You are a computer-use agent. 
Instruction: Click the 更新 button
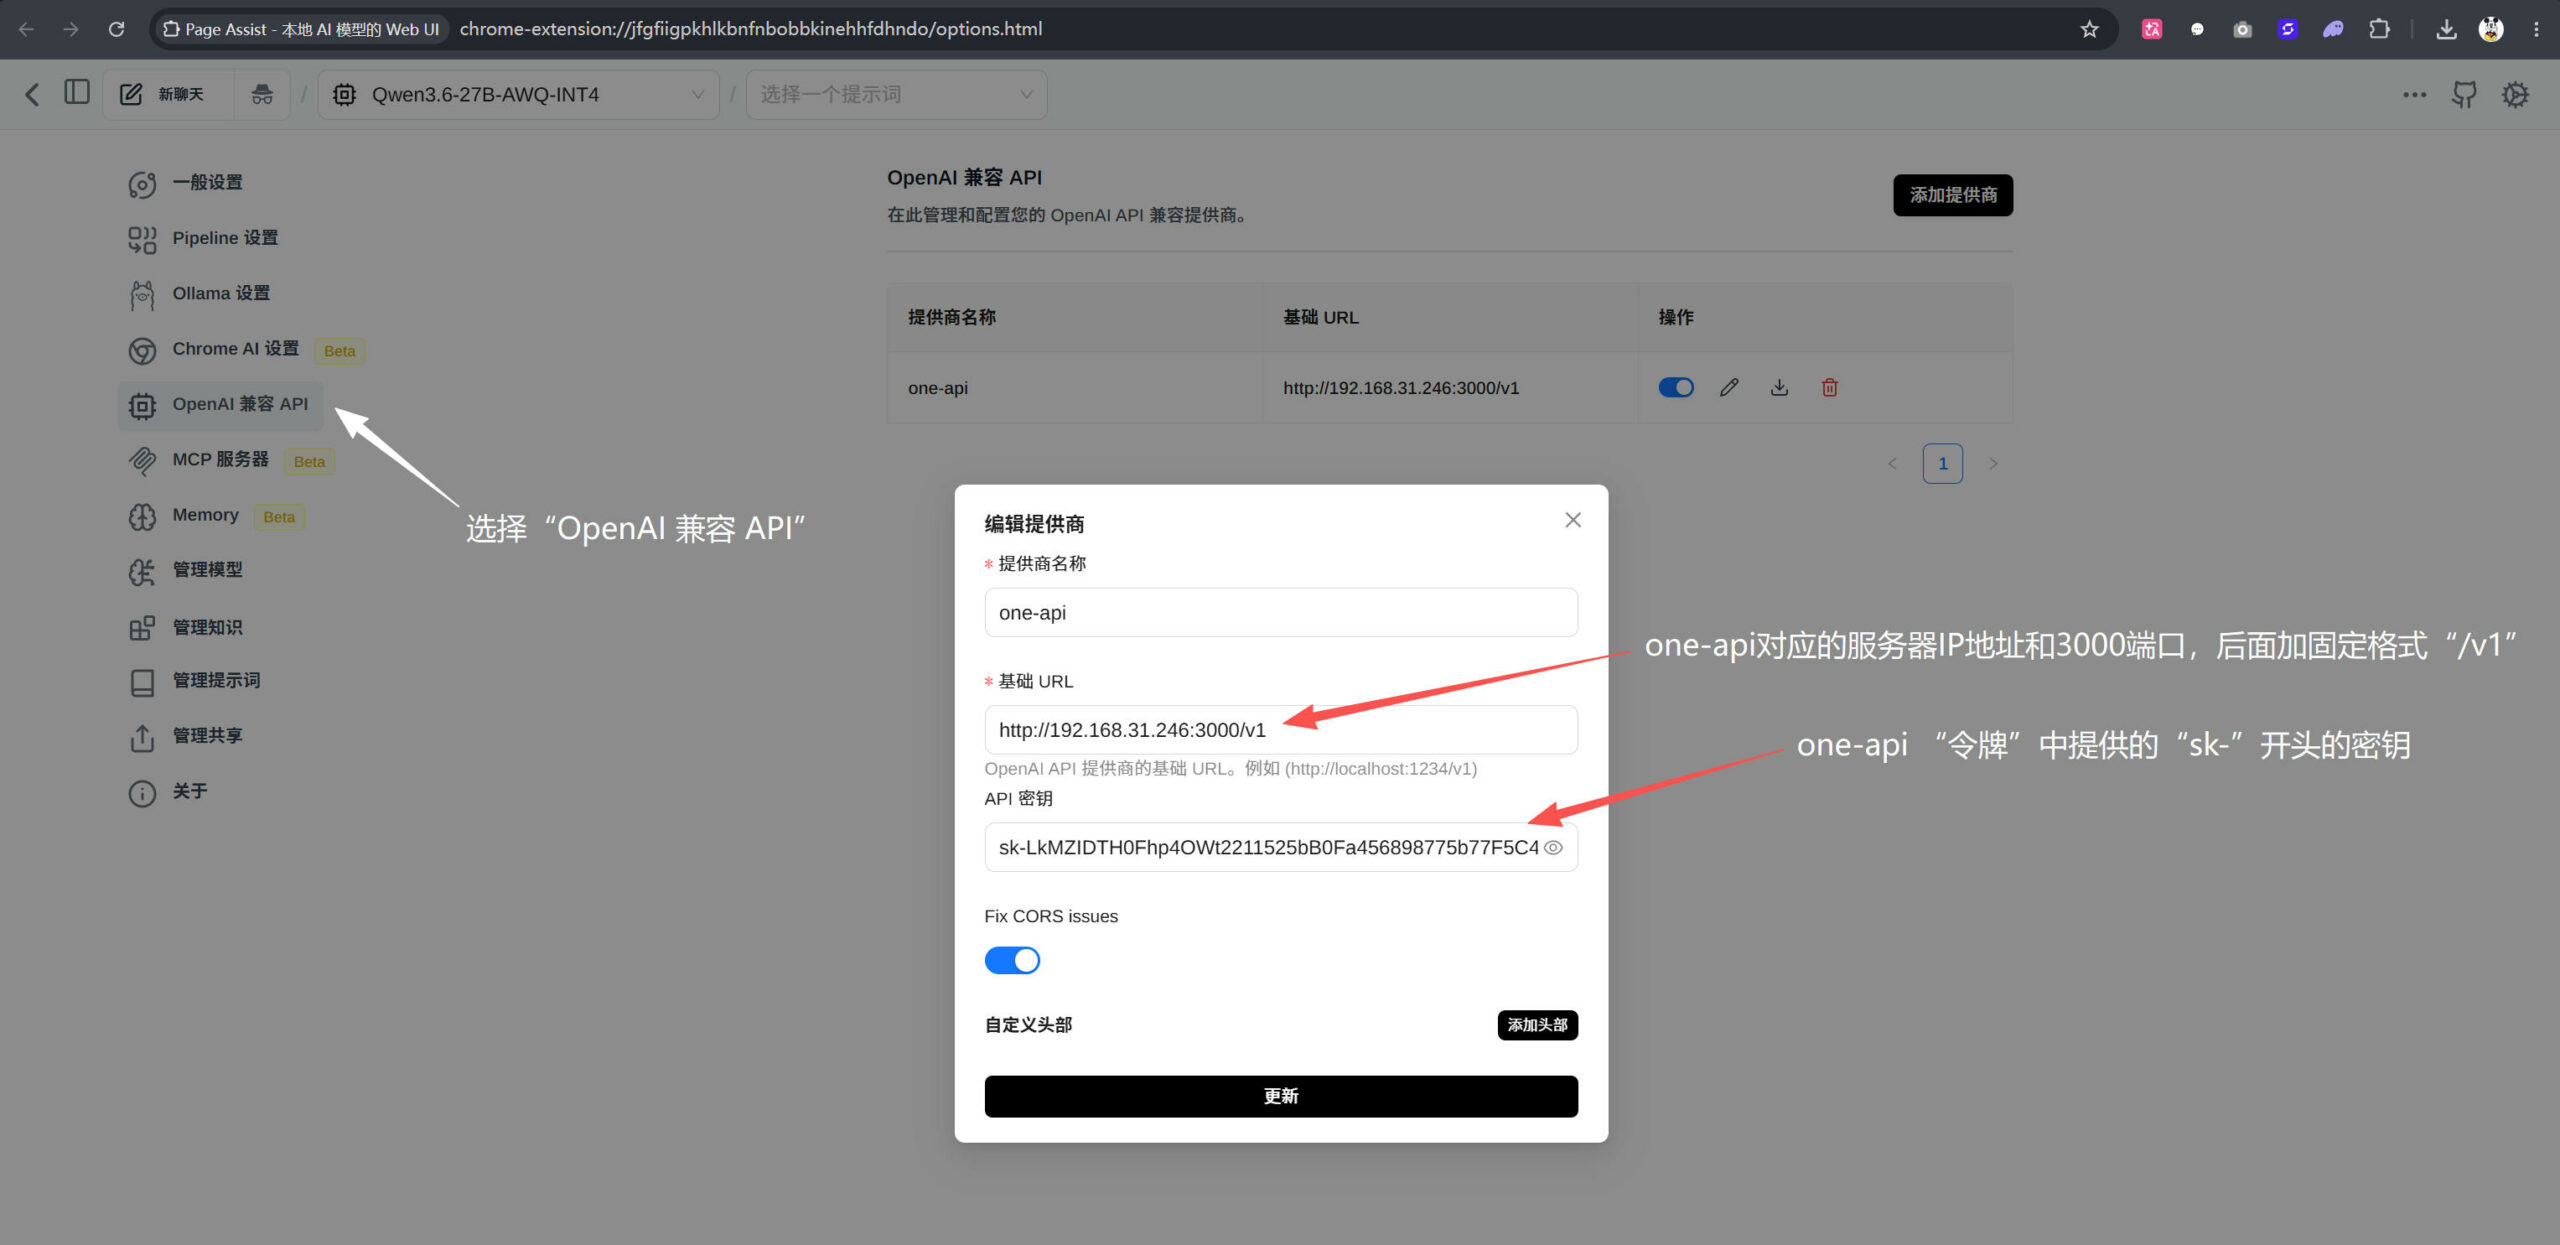click(1281, 1096)
